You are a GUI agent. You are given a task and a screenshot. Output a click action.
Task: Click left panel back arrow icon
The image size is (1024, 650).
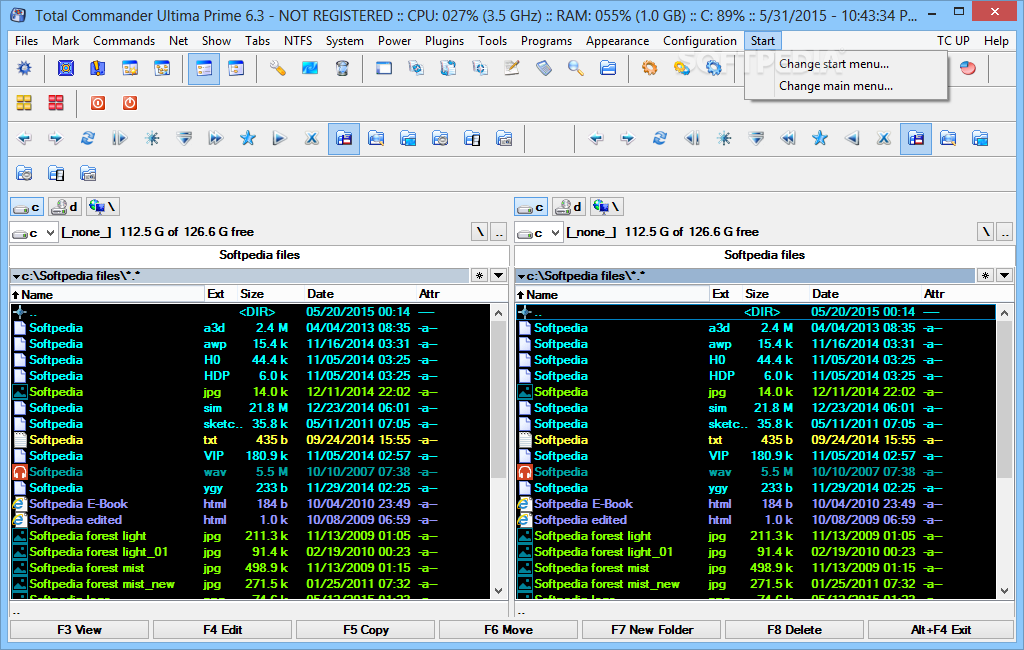pos(24,138)
